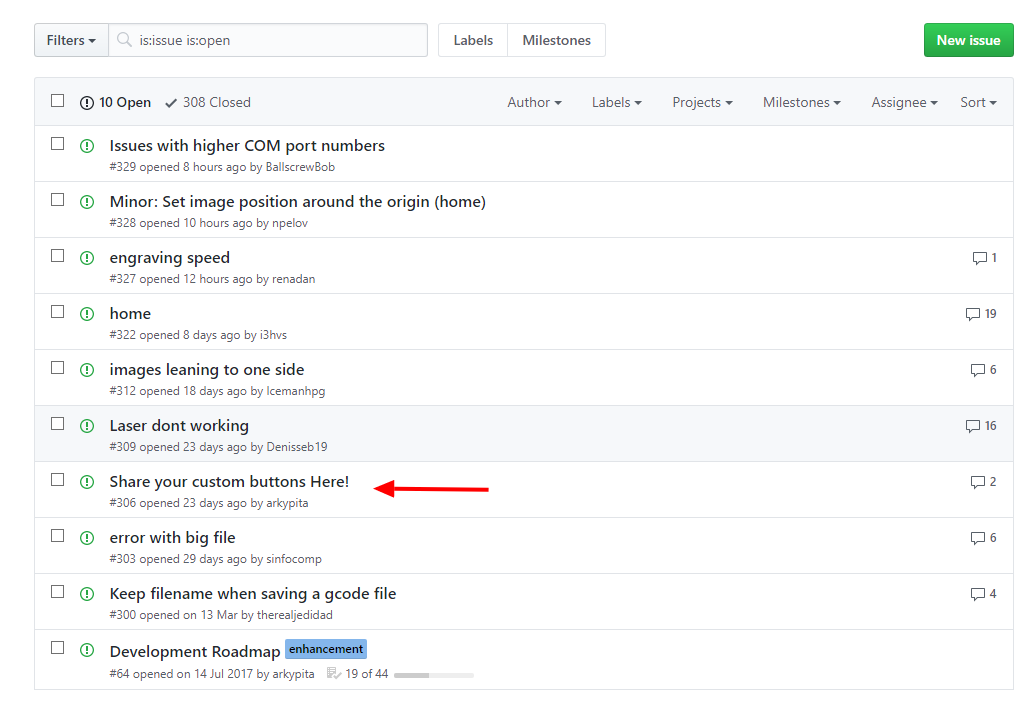Focus the issue search field with 'is:issue is:open'
Viewport: 1029px width, 706px height.
(280, 41)
